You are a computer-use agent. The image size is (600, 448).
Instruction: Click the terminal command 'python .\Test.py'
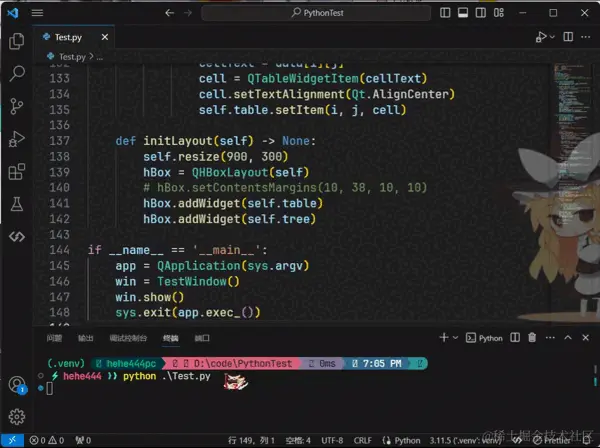tap(167, 376)
